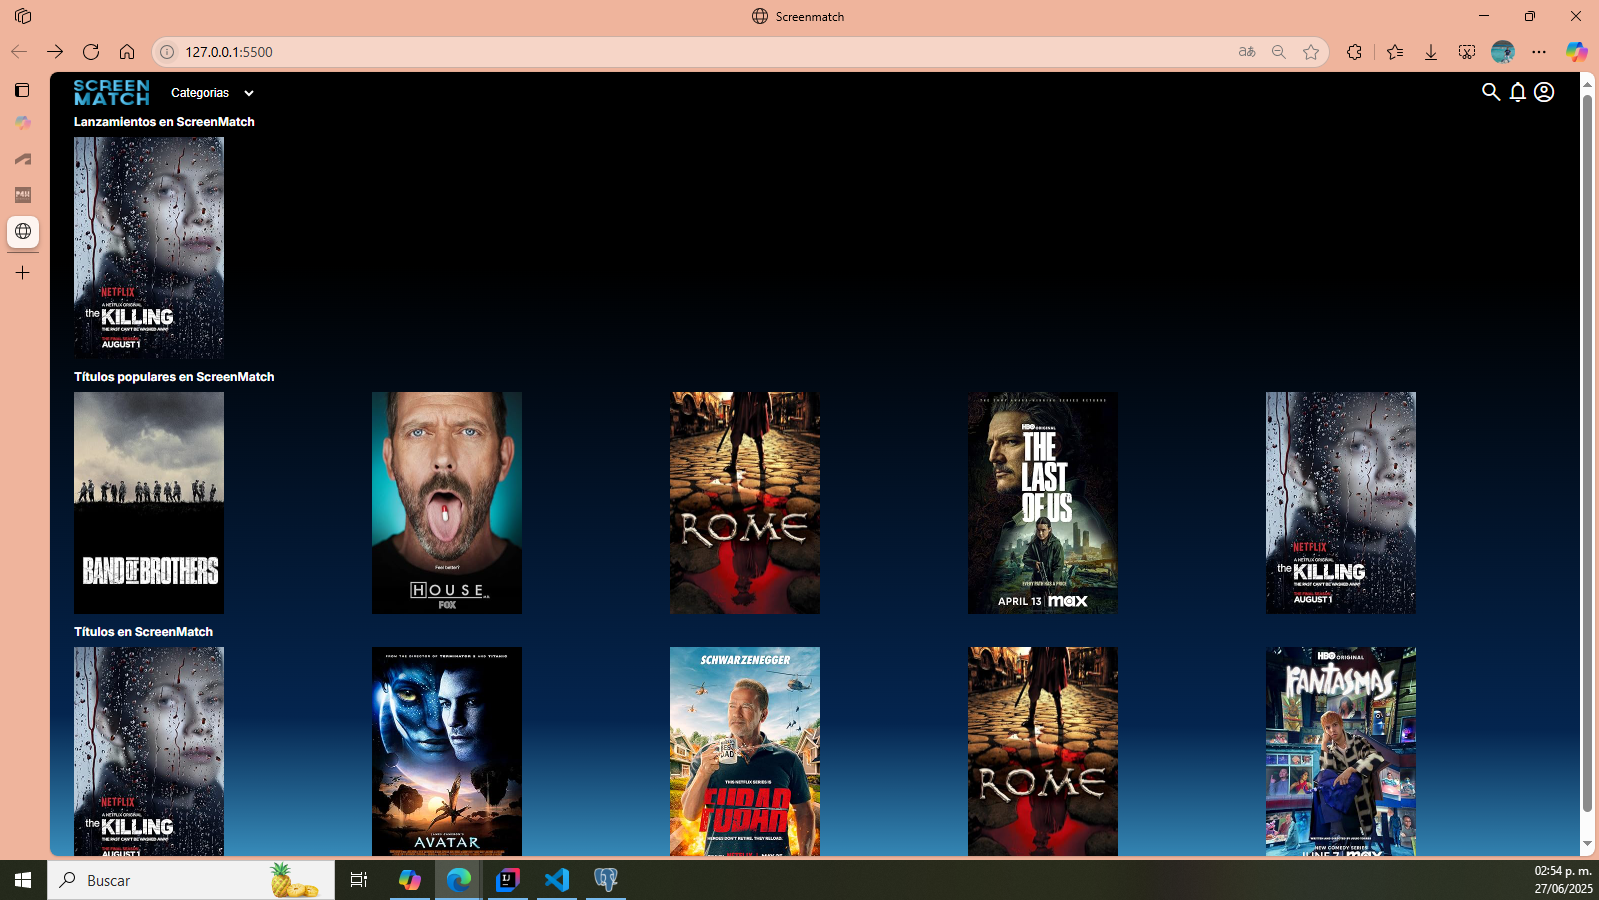Viewport: 1599px width, 900px height.
Task: Switch to pgAdmin elephant on the taskbar
Action: (x=606, y=880)
